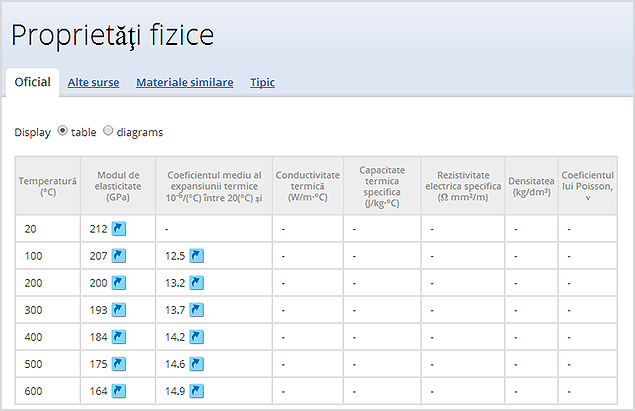Open reference icon beside expansion value 13.2
The width and height of the screenshot is (635, 411).
196,283
